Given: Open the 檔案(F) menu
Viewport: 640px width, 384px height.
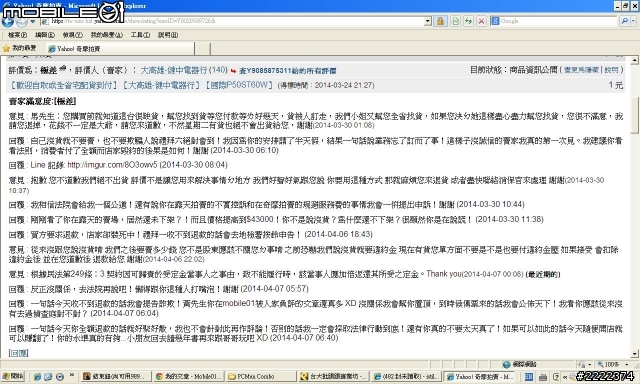Looking at the screenshot, I should click(x=18, y=35).
